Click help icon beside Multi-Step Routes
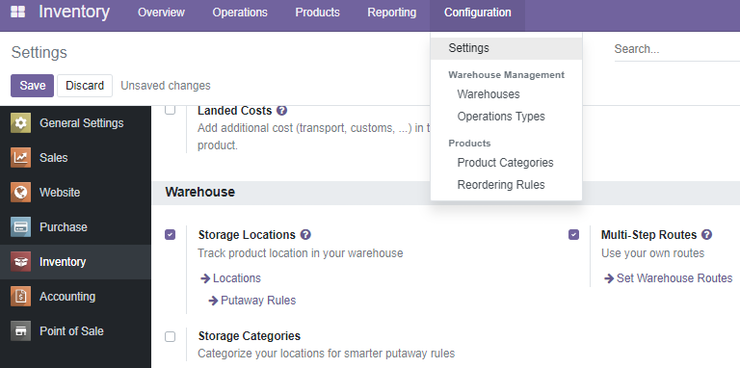The image size is (740, 368). [x=706, y=234]
